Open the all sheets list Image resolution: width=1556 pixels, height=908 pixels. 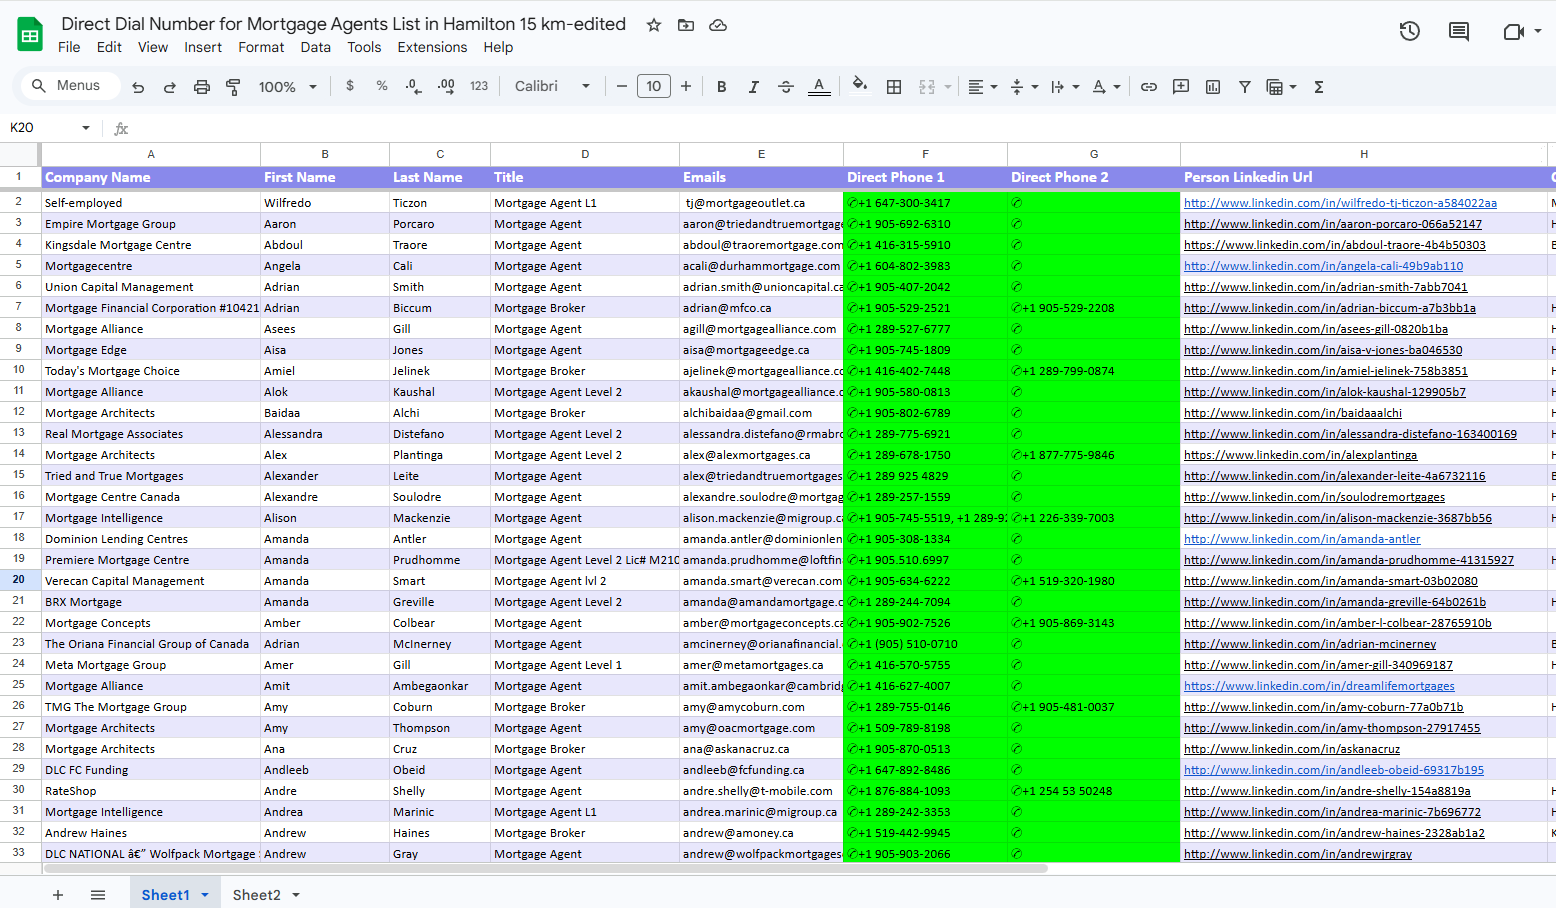[98, 895]
